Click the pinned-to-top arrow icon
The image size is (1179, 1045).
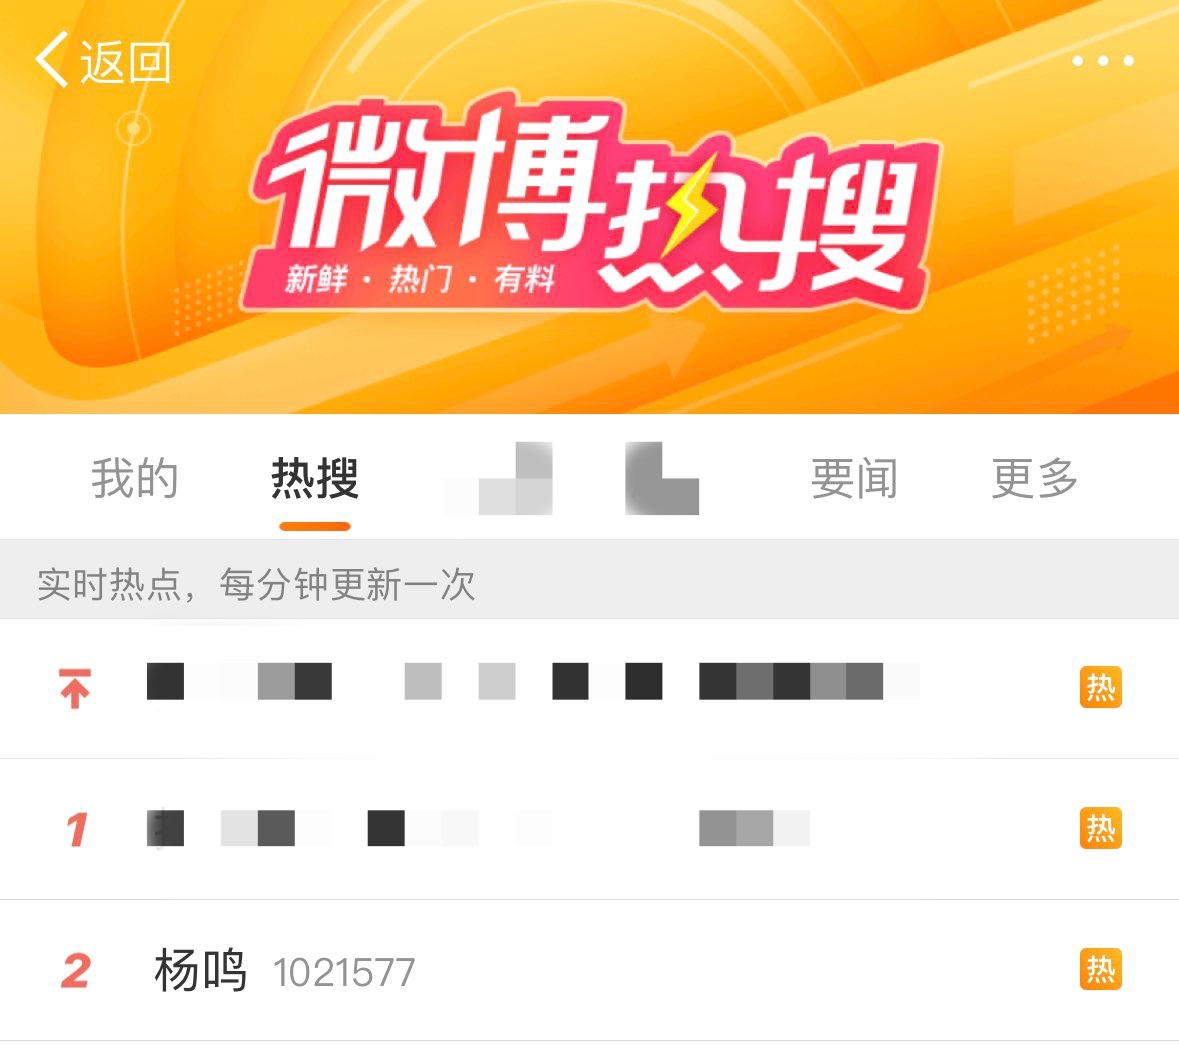[x=75, y=689]
